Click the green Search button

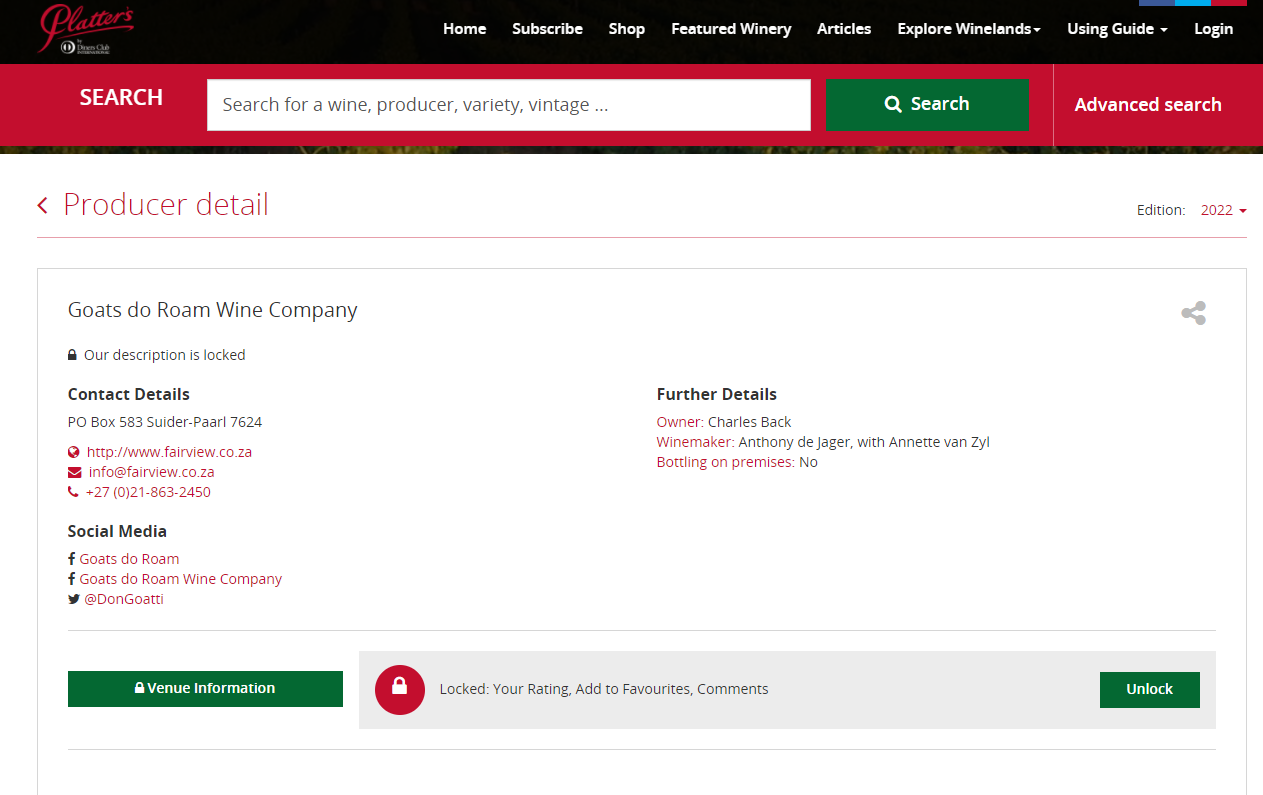coord(927,105)
